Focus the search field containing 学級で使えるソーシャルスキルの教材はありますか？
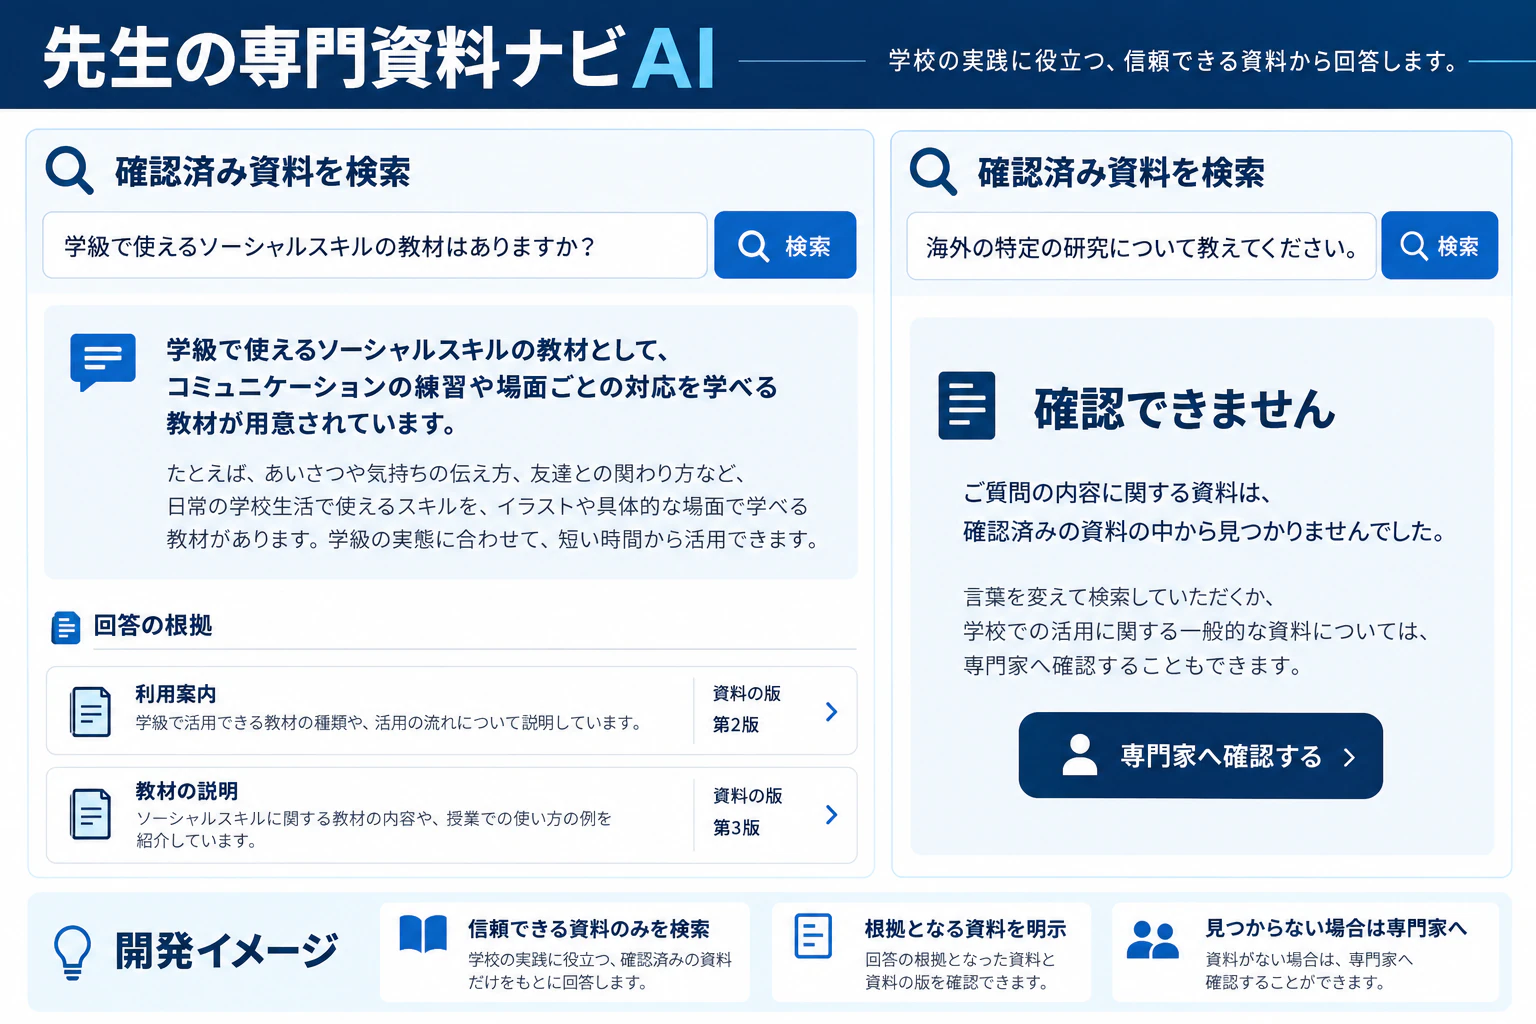The width and height of the screenshot is (1536, 1024). (x=375, y=245)
